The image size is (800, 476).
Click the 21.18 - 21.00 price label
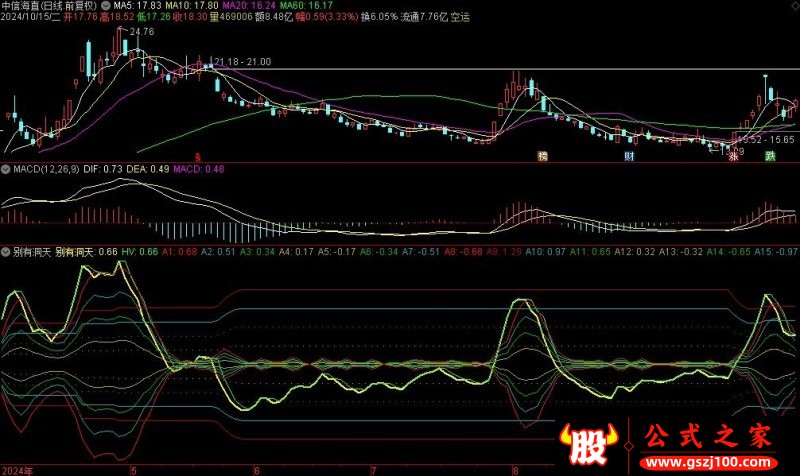242,62
